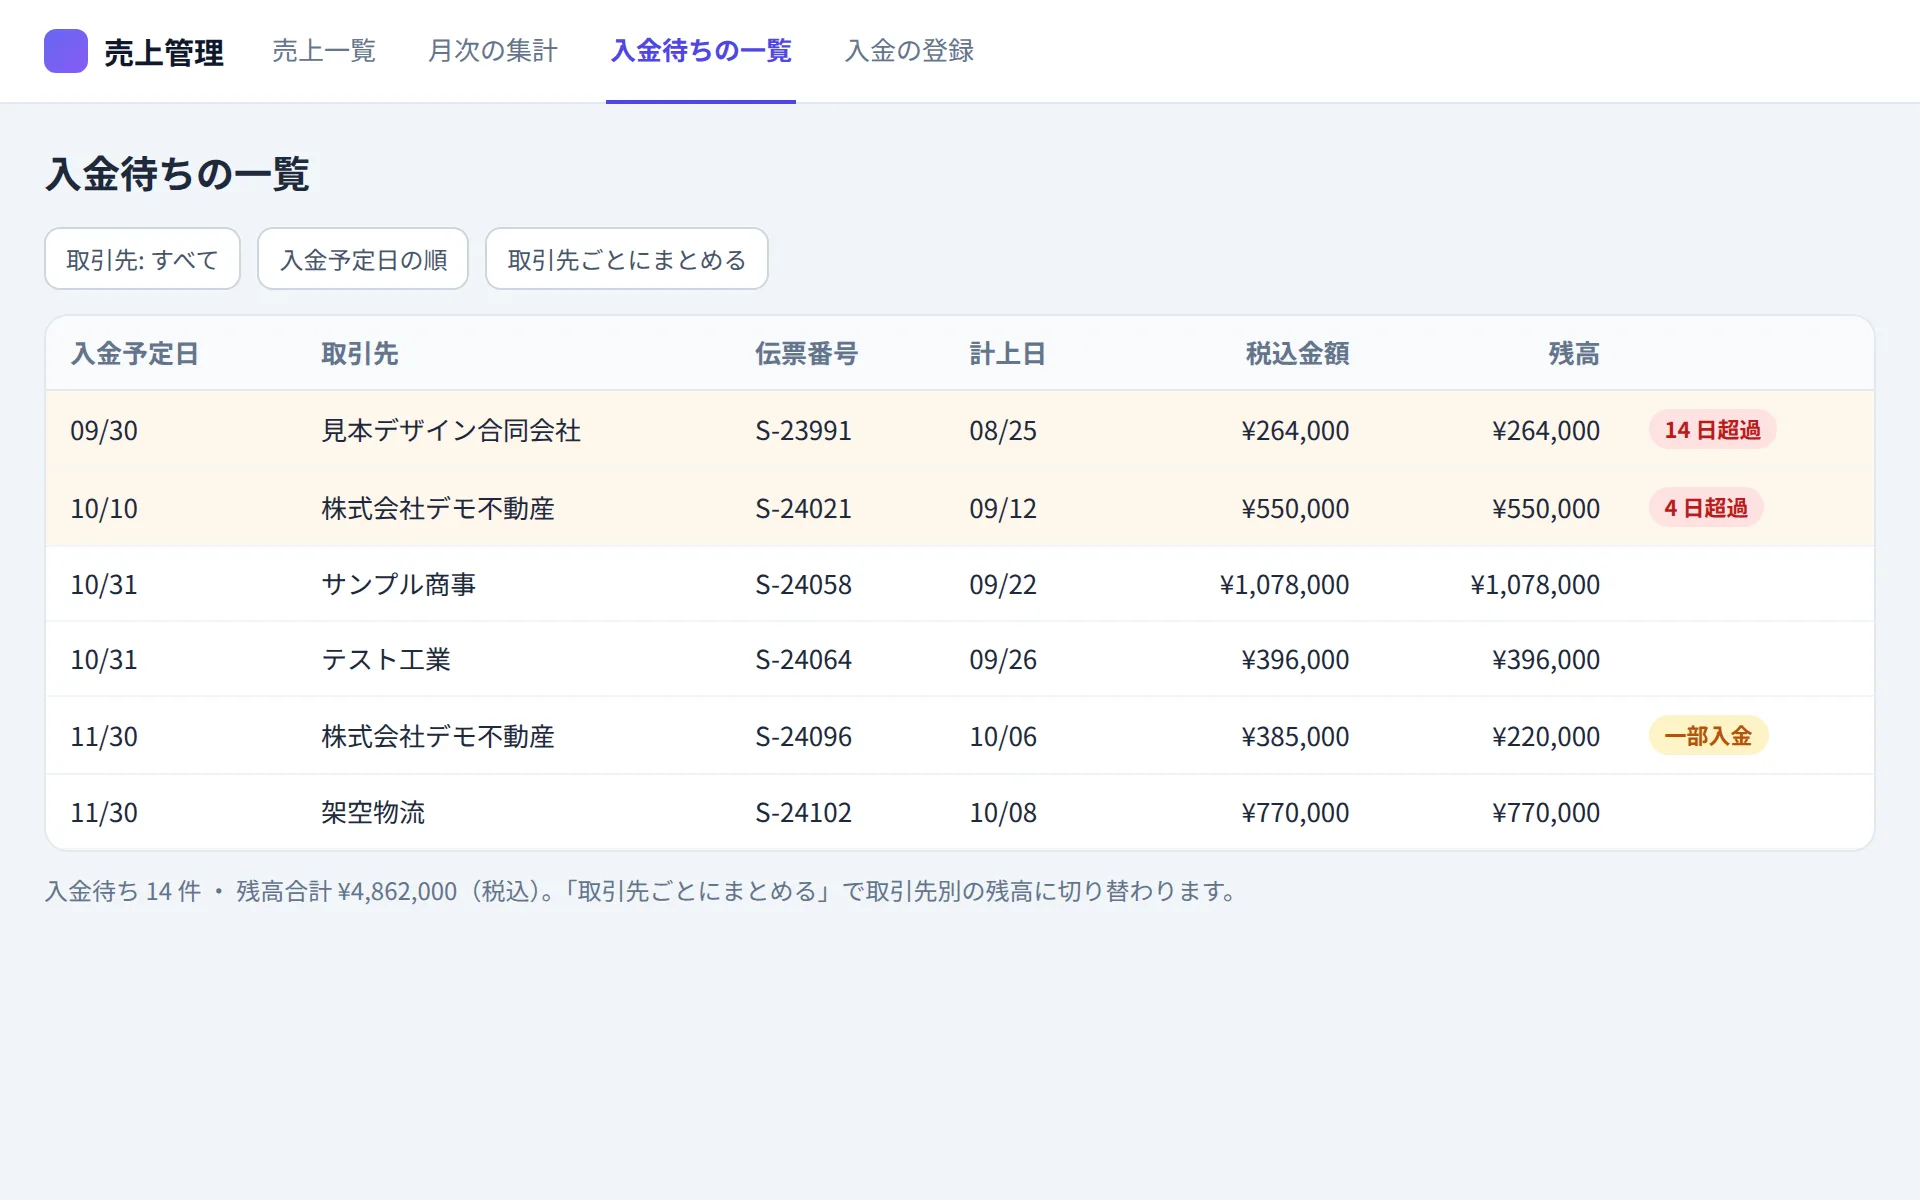Viewport: 1920px width, 1200px height.
Task: Click the 14 日超過 badge
Action: tap(1712, 430)
